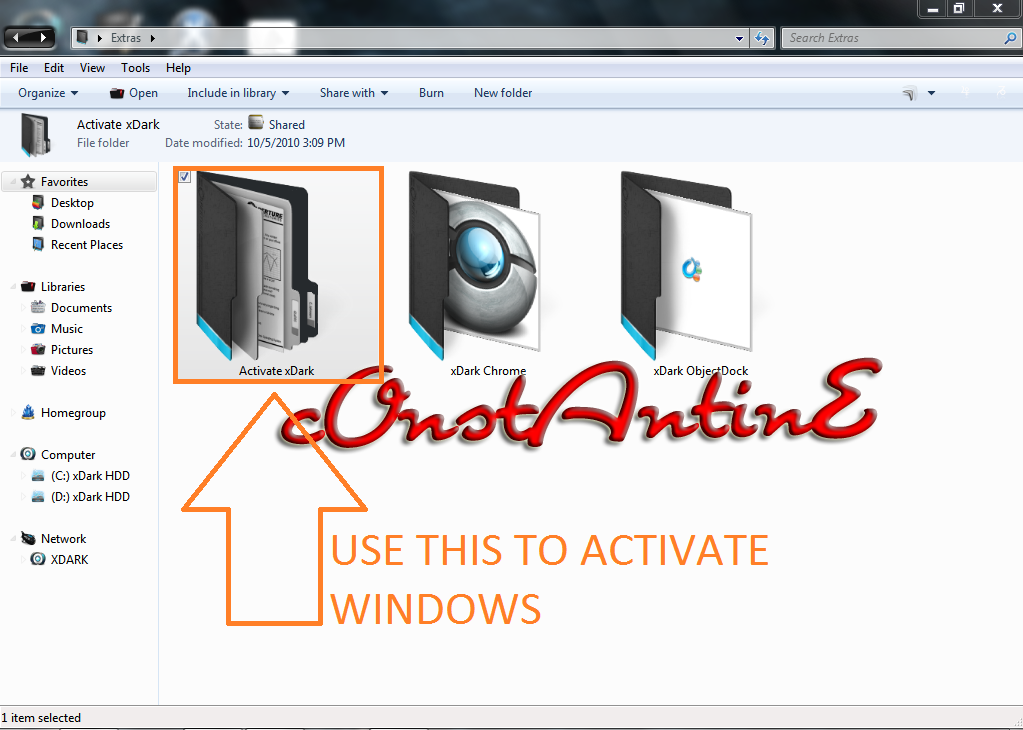Collapse the Network tree group
Screen dimensions: 1023x730
tap(13, 539)
